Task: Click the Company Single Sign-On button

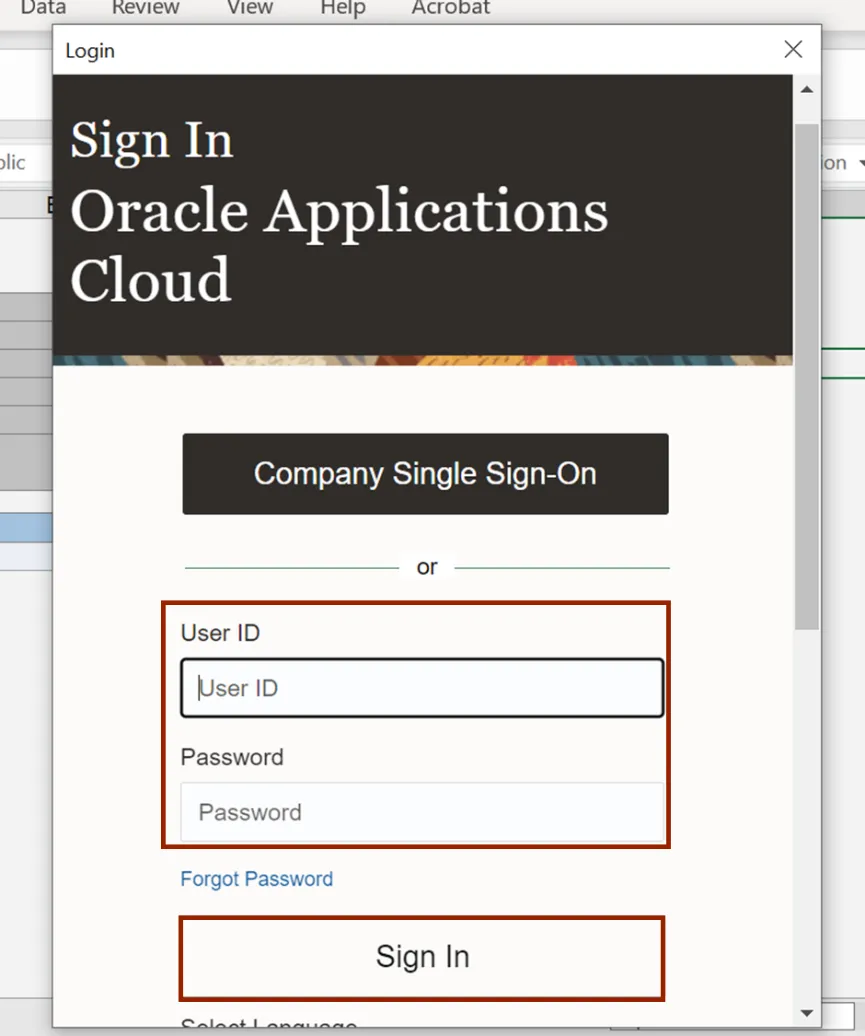Action: pyautogui.click(x=426, y=474)
